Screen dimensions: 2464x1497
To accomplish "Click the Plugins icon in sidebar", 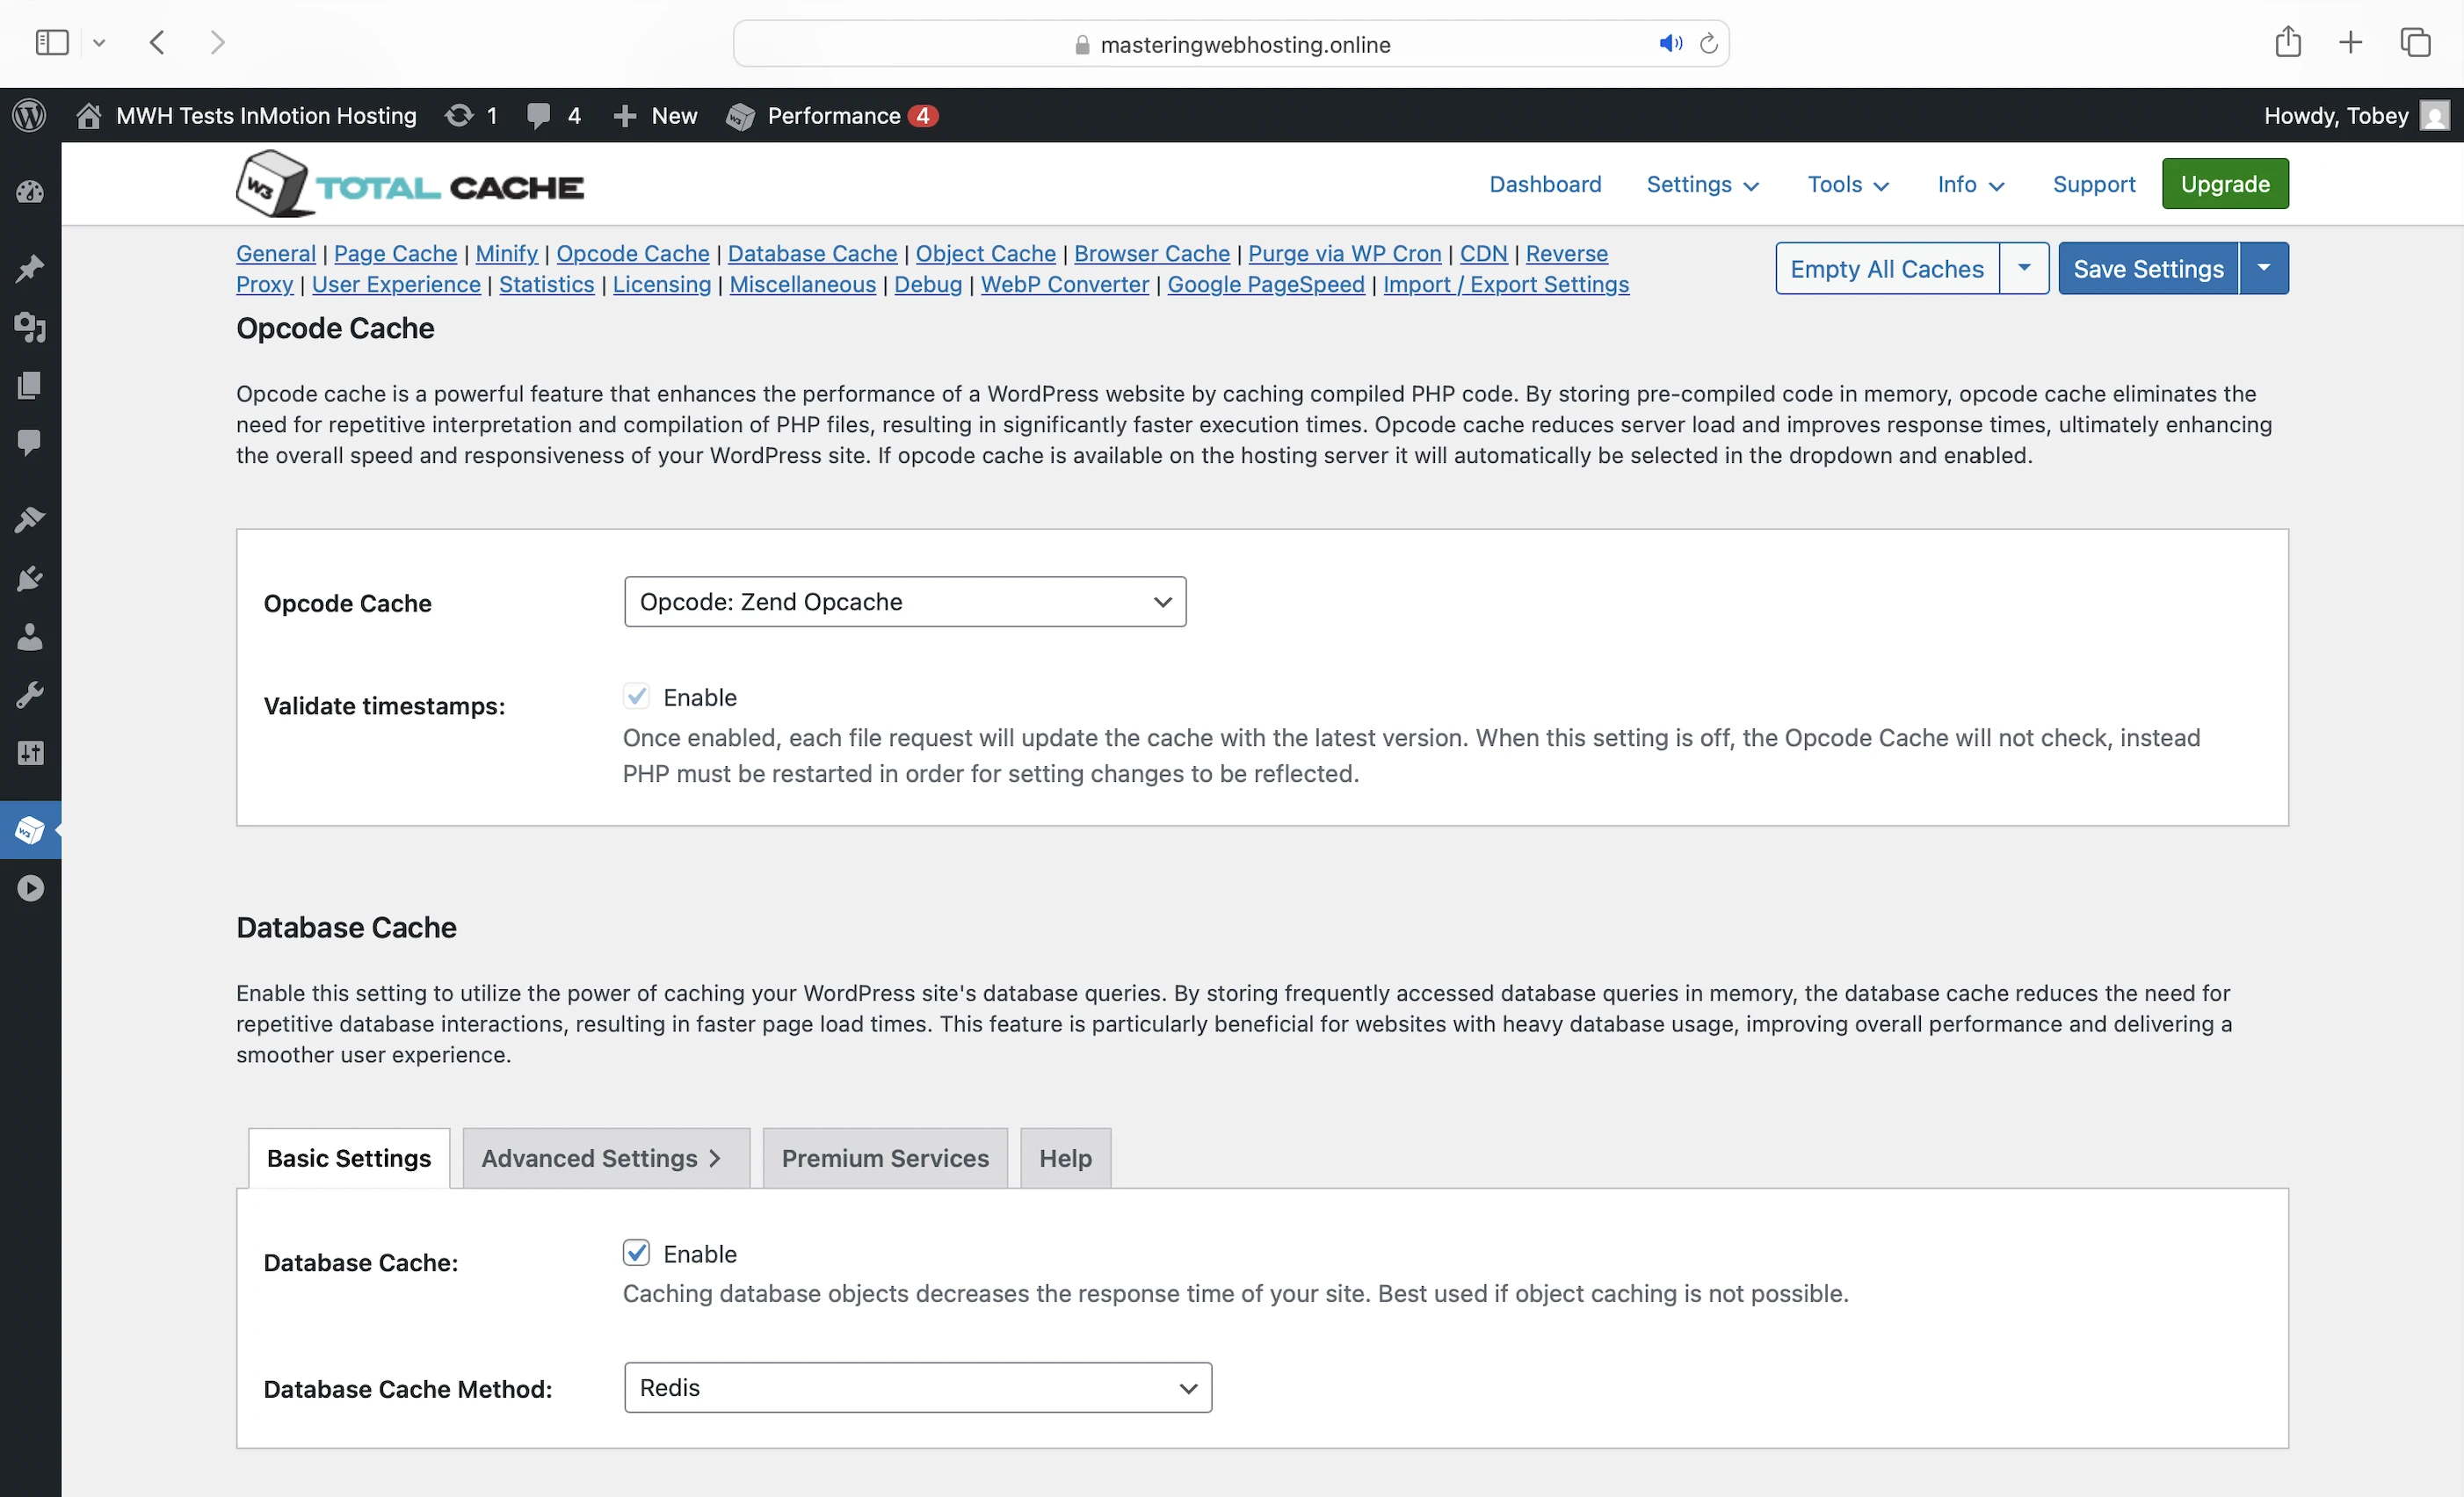I will tap(30, 578).
